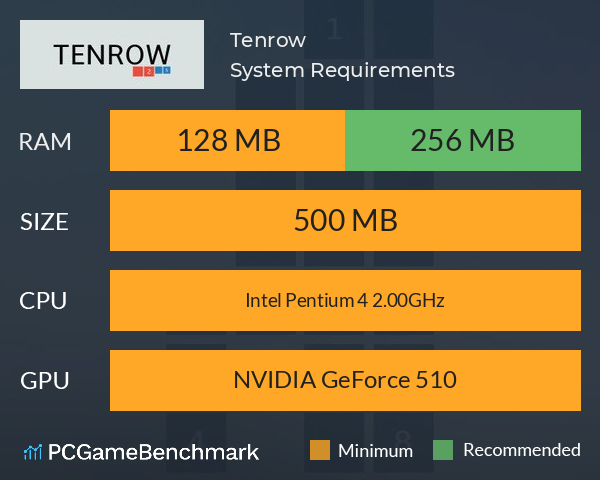
Task: Click the orange Minimum legend swatch
Action: click(320, 450)
